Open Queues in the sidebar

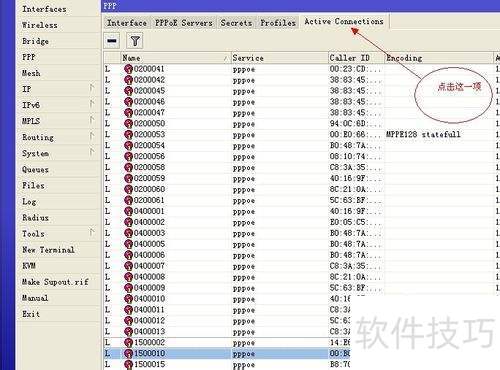[x=35, y=169]
